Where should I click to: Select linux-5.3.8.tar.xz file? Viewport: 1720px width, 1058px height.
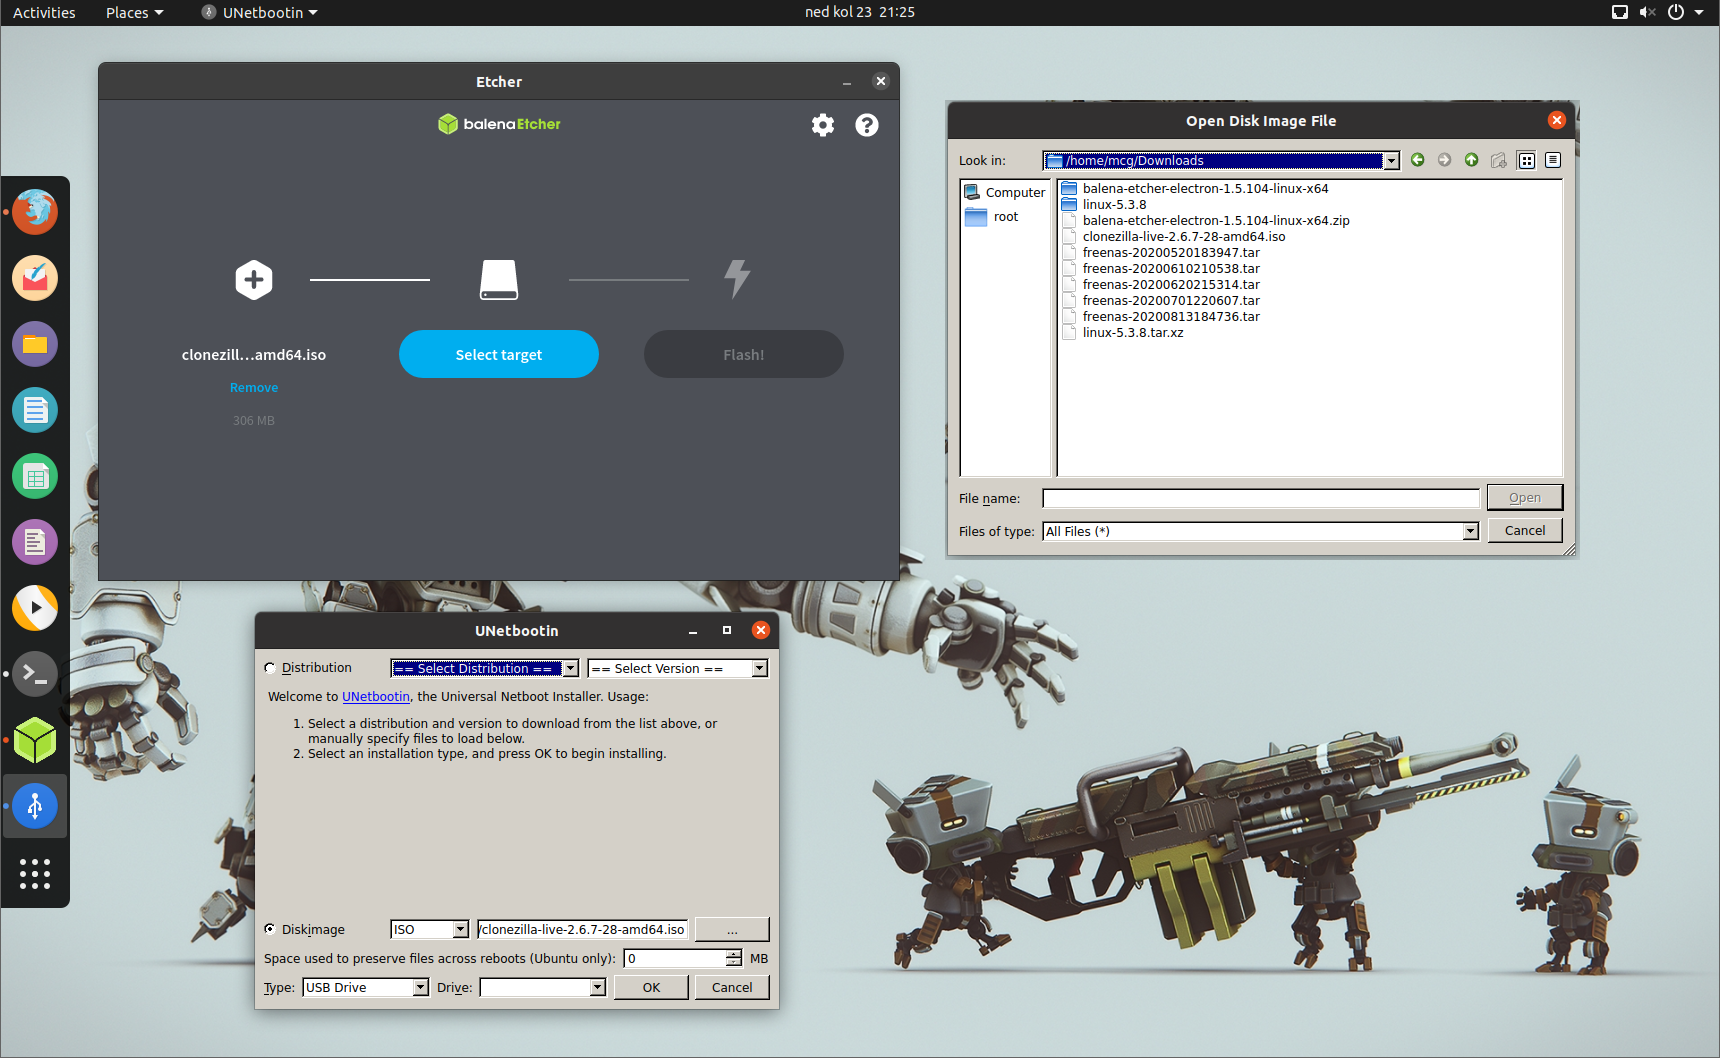click(1133, 333)
